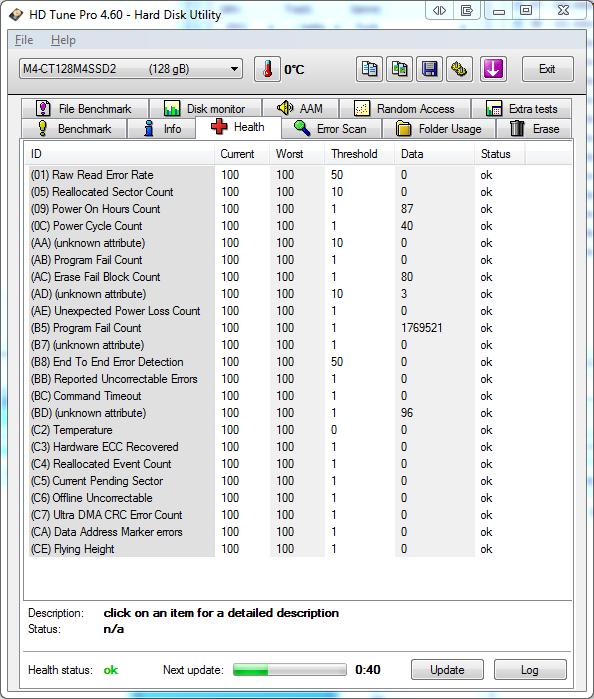The width and height of the screenshot is (594, 699).
Task: Open the Help menu
Action: point(63,40)
